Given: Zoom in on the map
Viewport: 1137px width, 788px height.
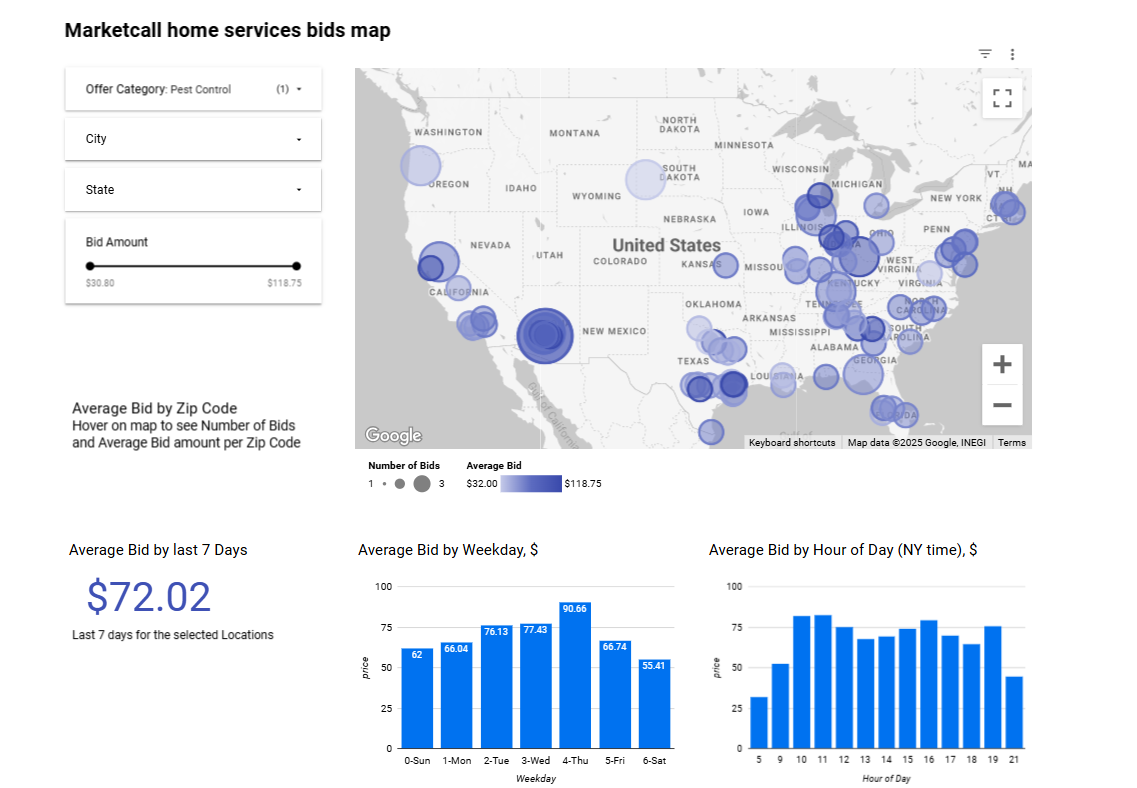Looking at the screenshot, I should pyautogui.click(x=1002, y=364).
